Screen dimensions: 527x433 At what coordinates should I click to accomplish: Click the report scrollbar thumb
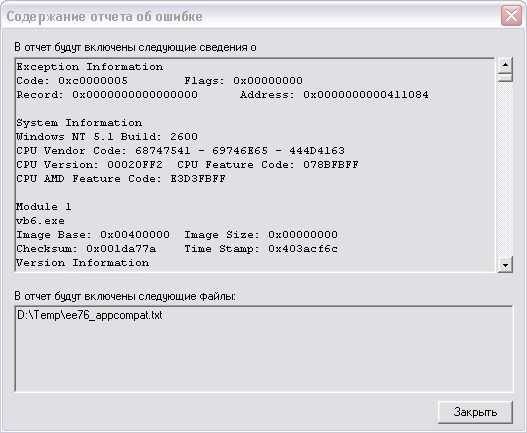pos(505,76)
